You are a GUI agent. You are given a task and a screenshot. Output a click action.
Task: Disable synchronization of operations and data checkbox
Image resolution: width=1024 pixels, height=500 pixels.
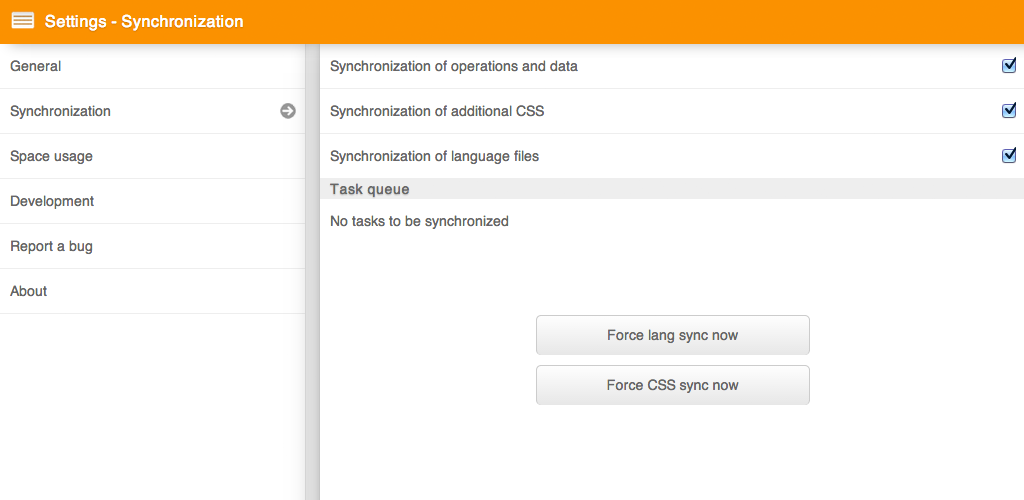tap(1009, 66)
